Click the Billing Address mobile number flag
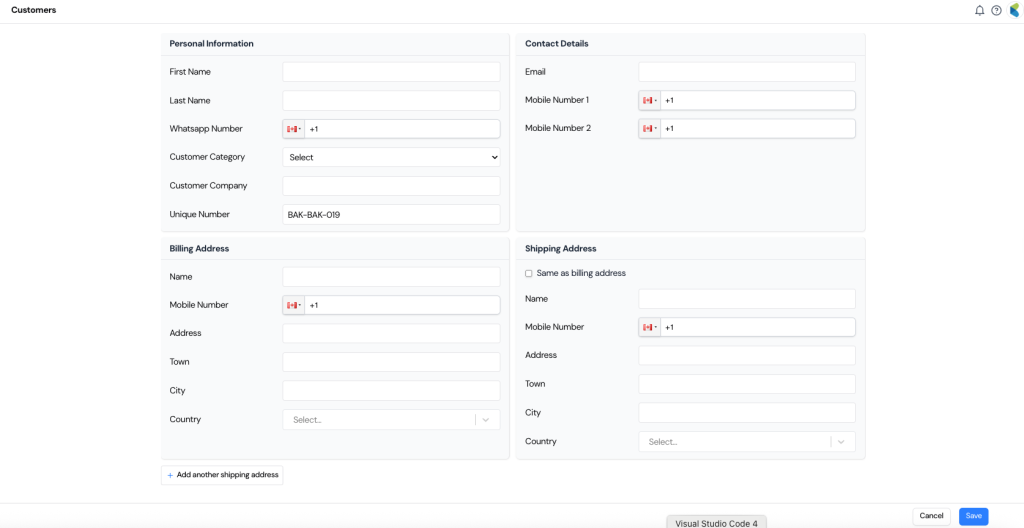 [x=293, y=305]
